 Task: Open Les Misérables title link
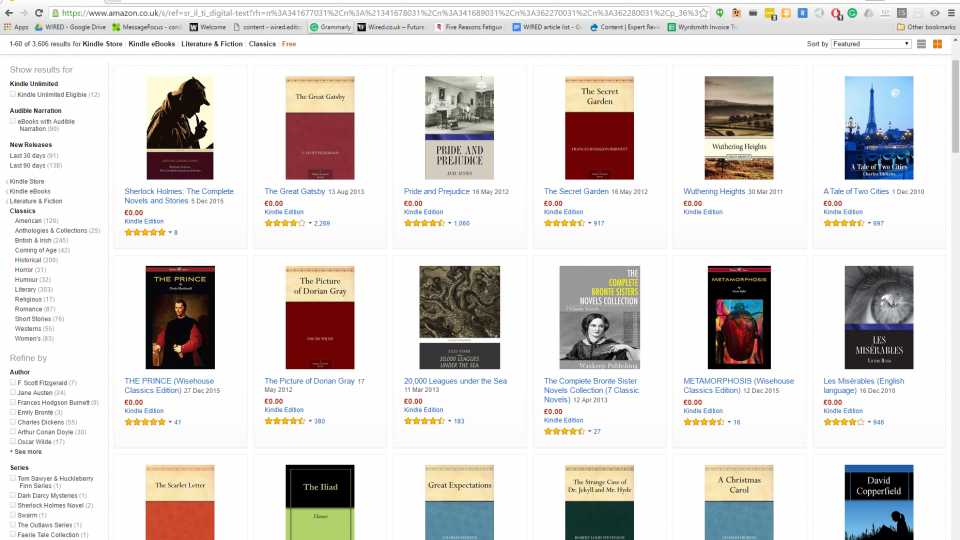(x=863, y=385)
